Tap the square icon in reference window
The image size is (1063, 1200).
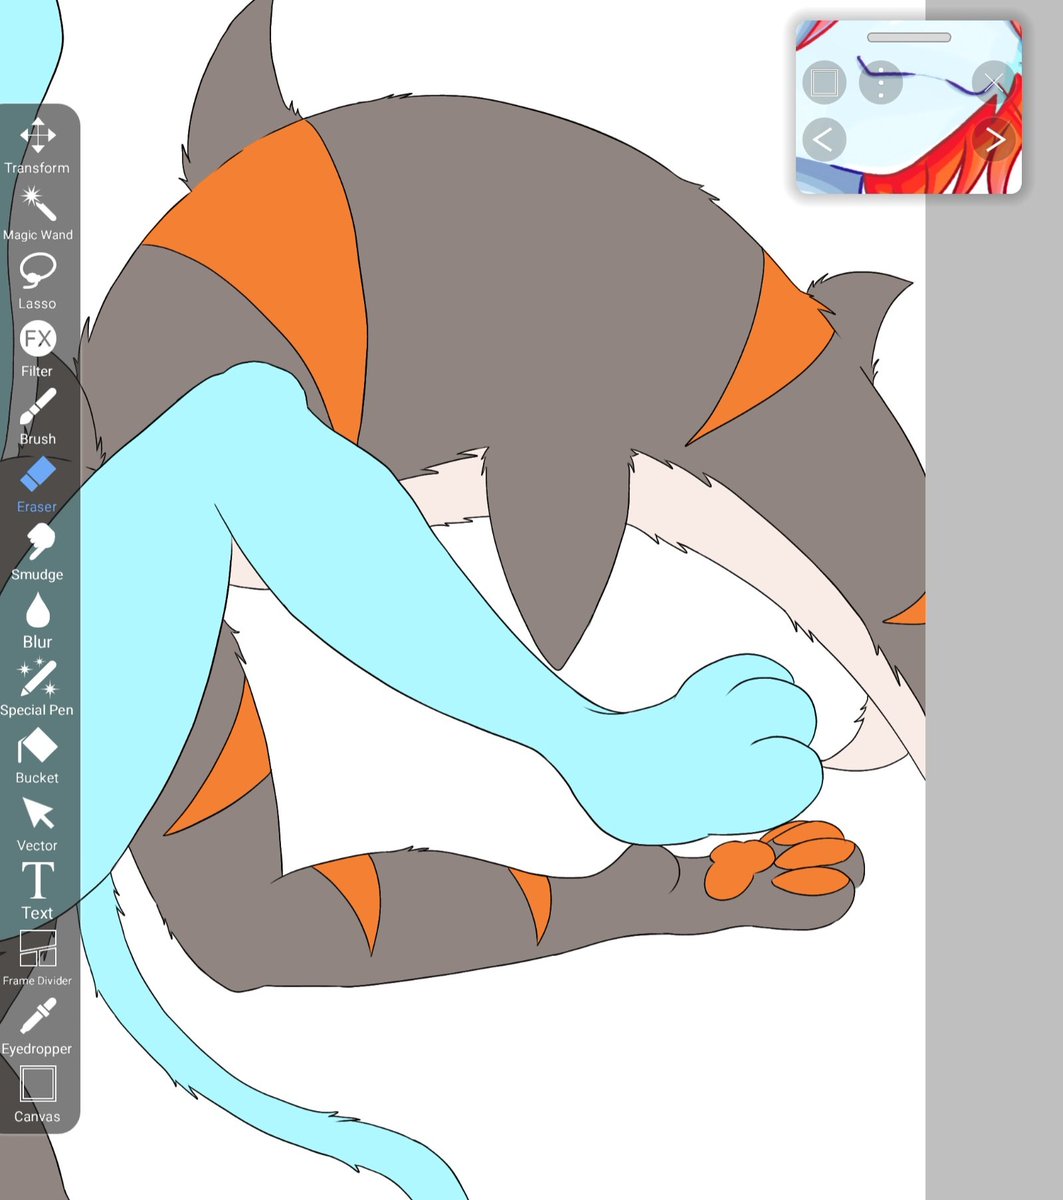coord(823,82)
